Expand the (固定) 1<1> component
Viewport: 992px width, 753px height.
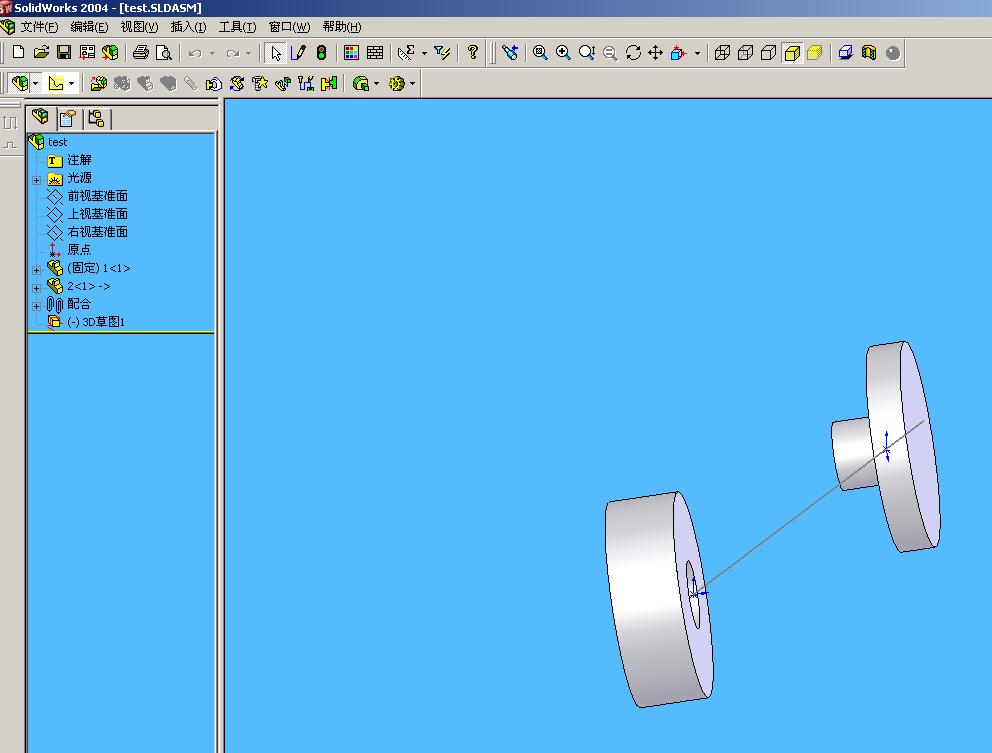coord(37,270)
